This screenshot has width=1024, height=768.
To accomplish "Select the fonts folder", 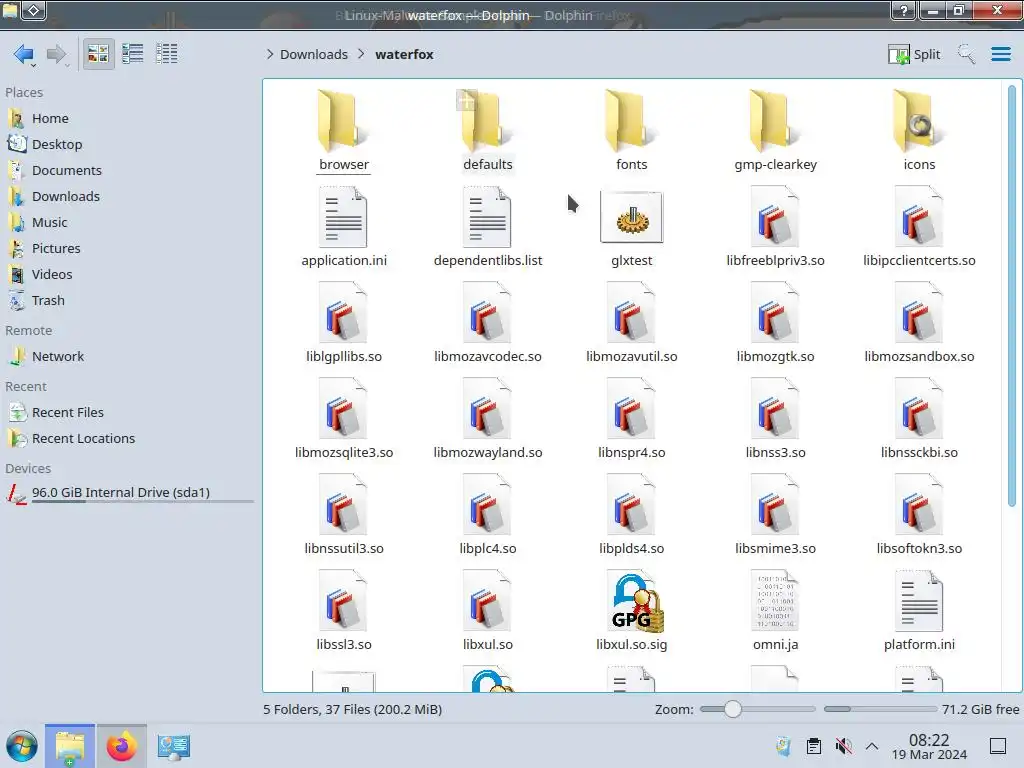I will pos(632,131).
